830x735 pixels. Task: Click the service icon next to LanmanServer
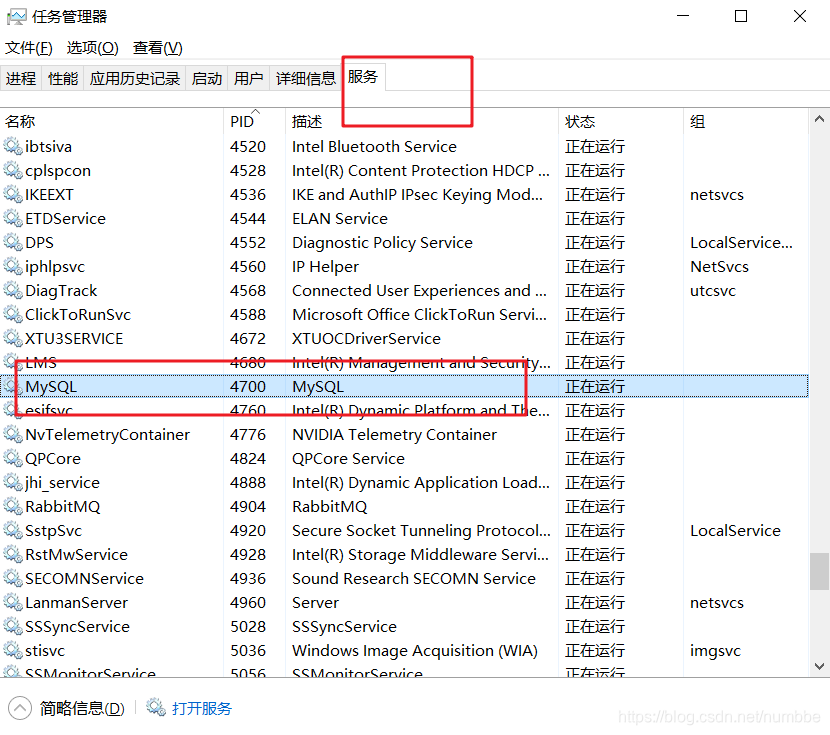(x=13, y=602)
